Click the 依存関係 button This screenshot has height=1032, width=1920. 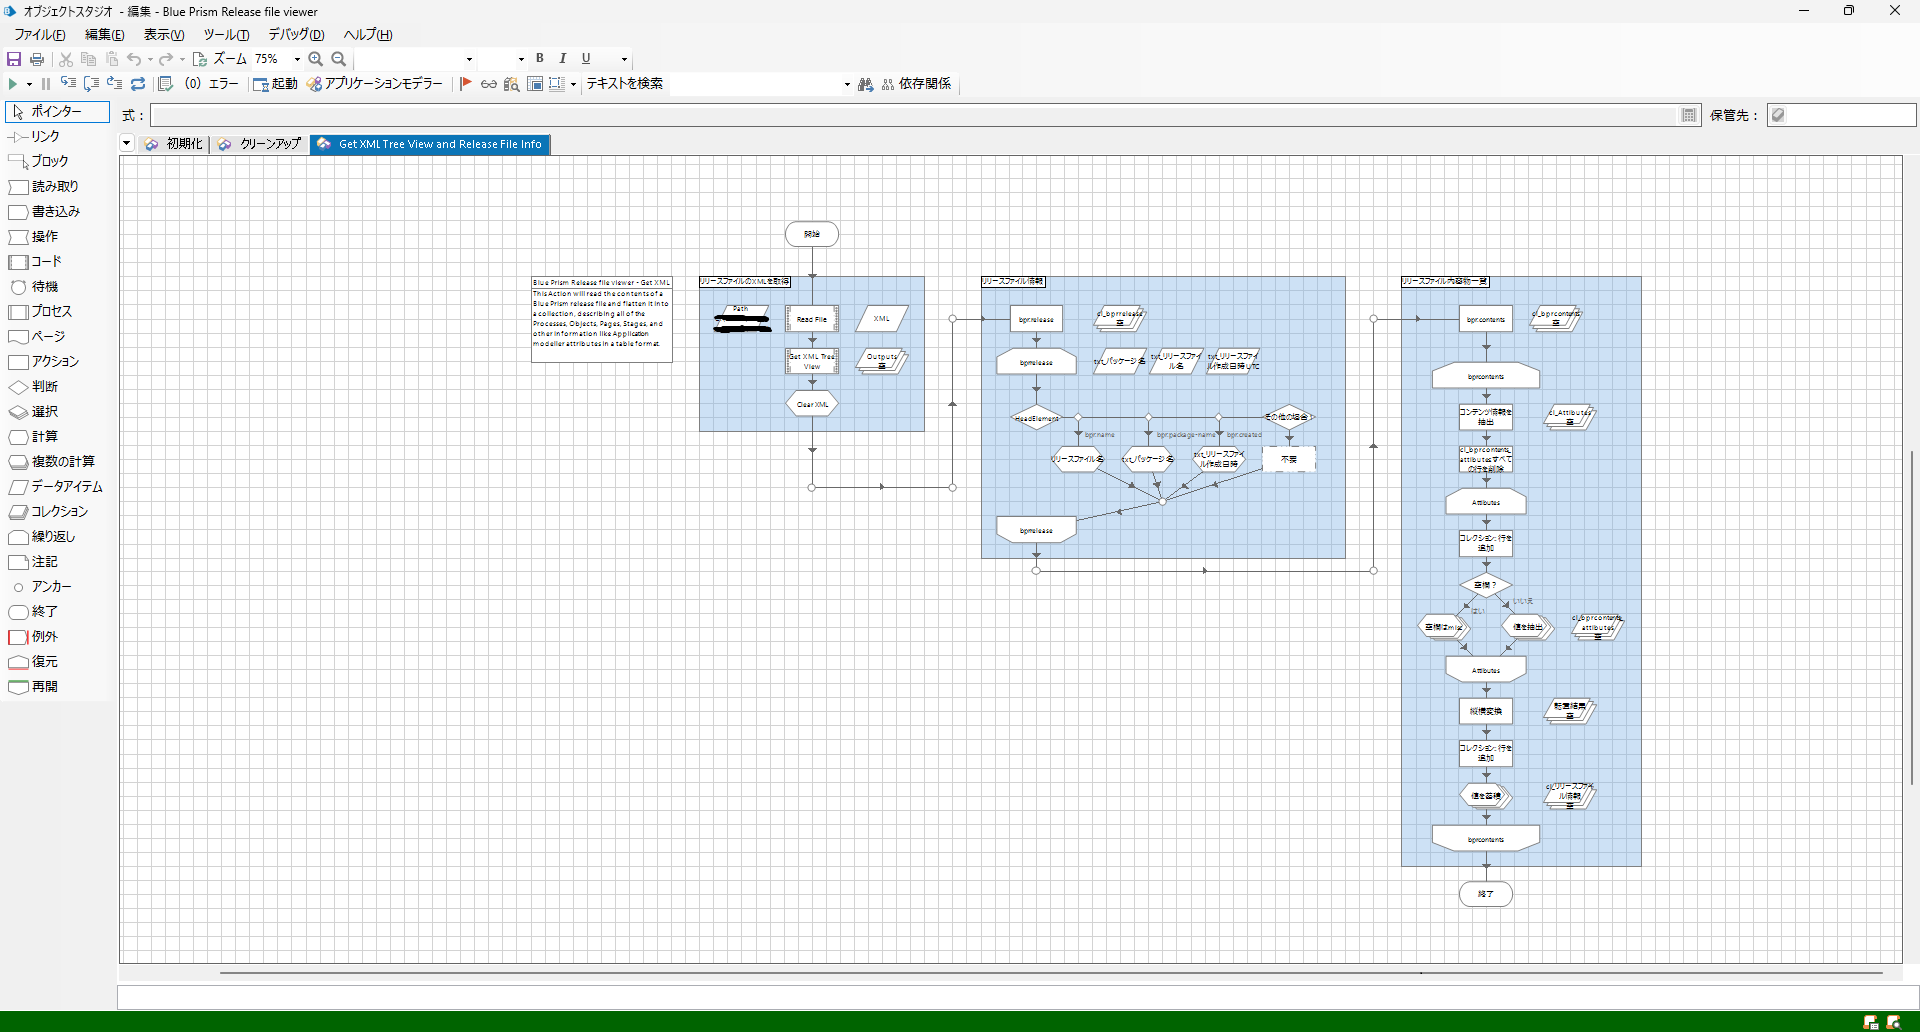click(917, 84)
